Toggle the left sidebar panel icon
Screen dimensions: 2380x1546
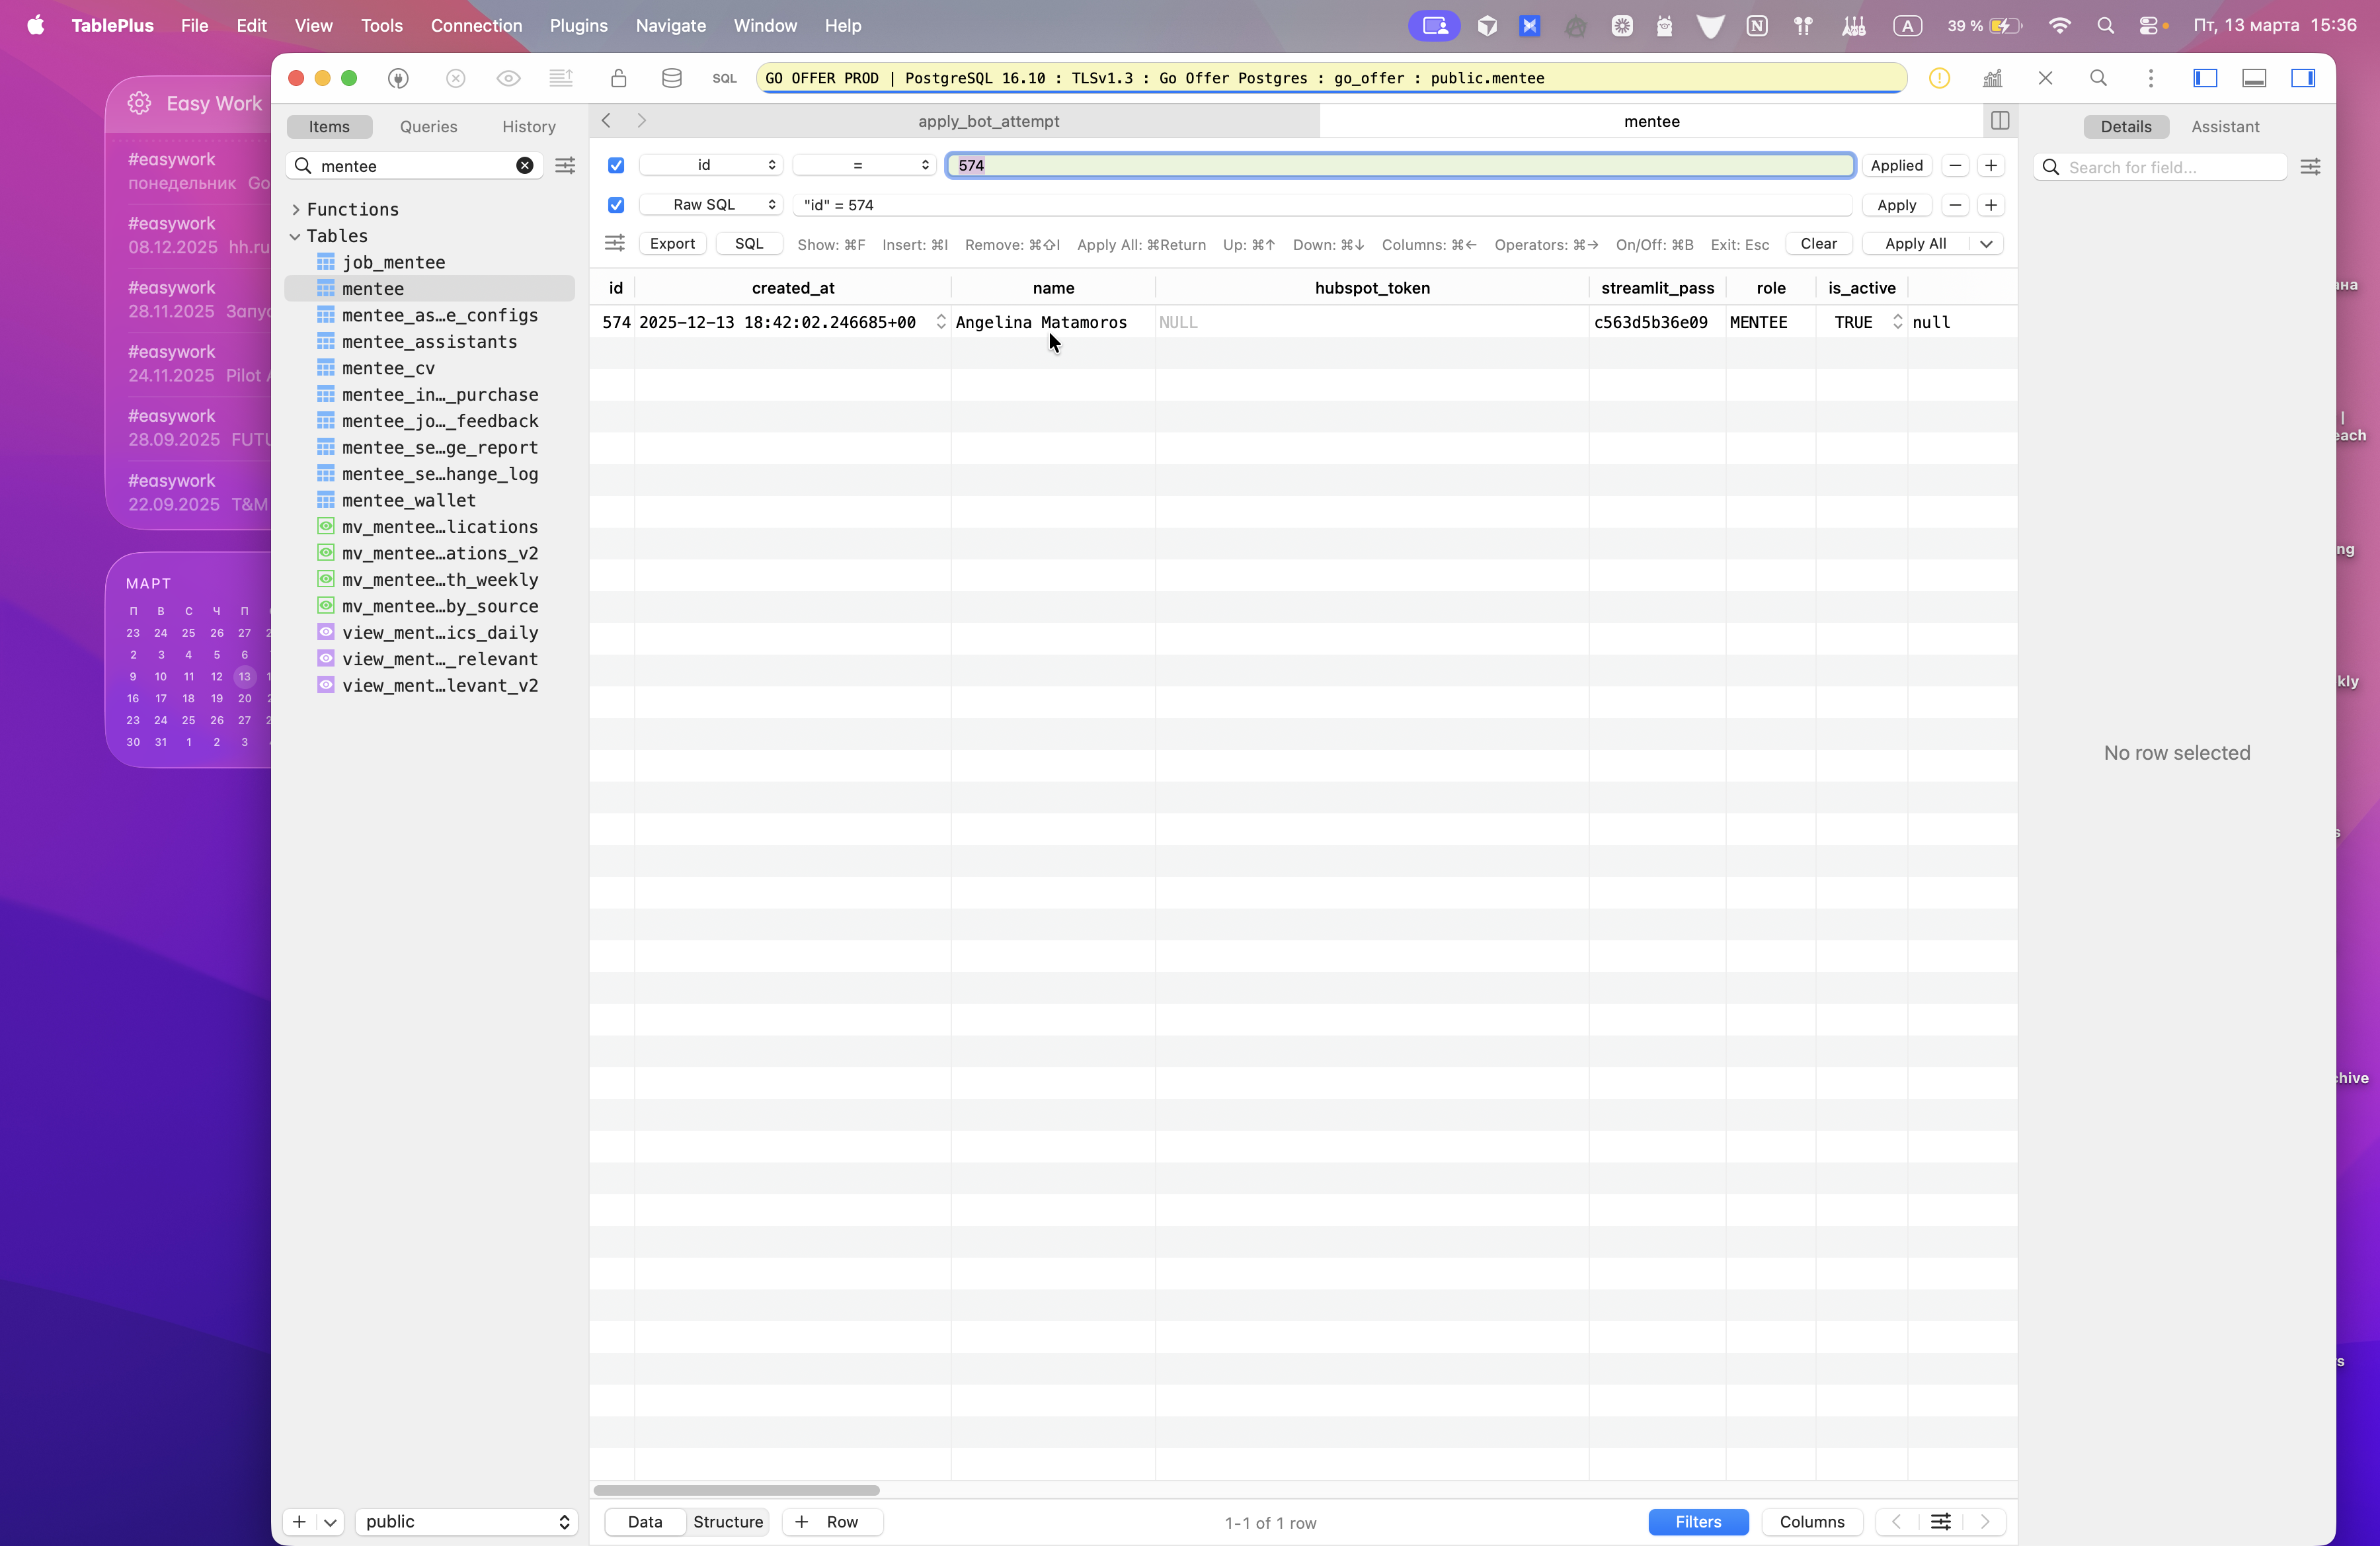click(x=2205, y=78)
